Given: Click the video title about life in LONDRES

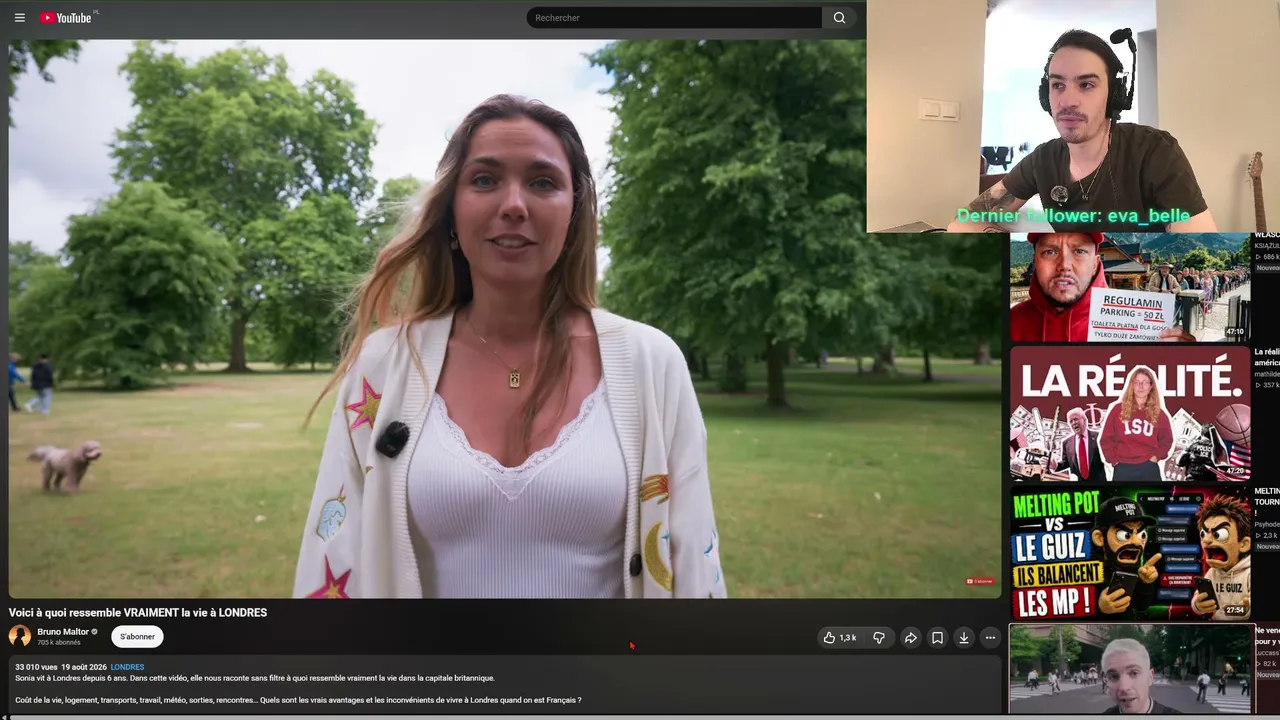Looking at the screenshot, I should tap(138, 613).
